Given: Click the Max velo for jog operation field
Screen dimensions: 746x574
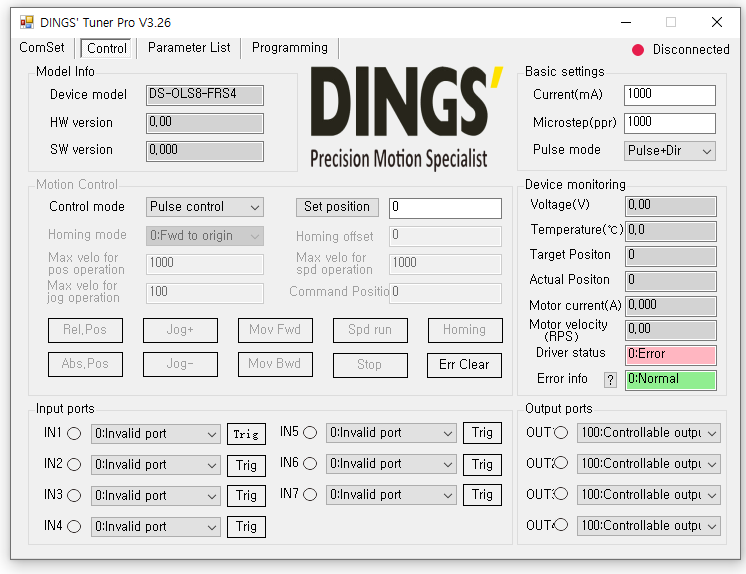Looking at the screenshot, I should [205, 293].
